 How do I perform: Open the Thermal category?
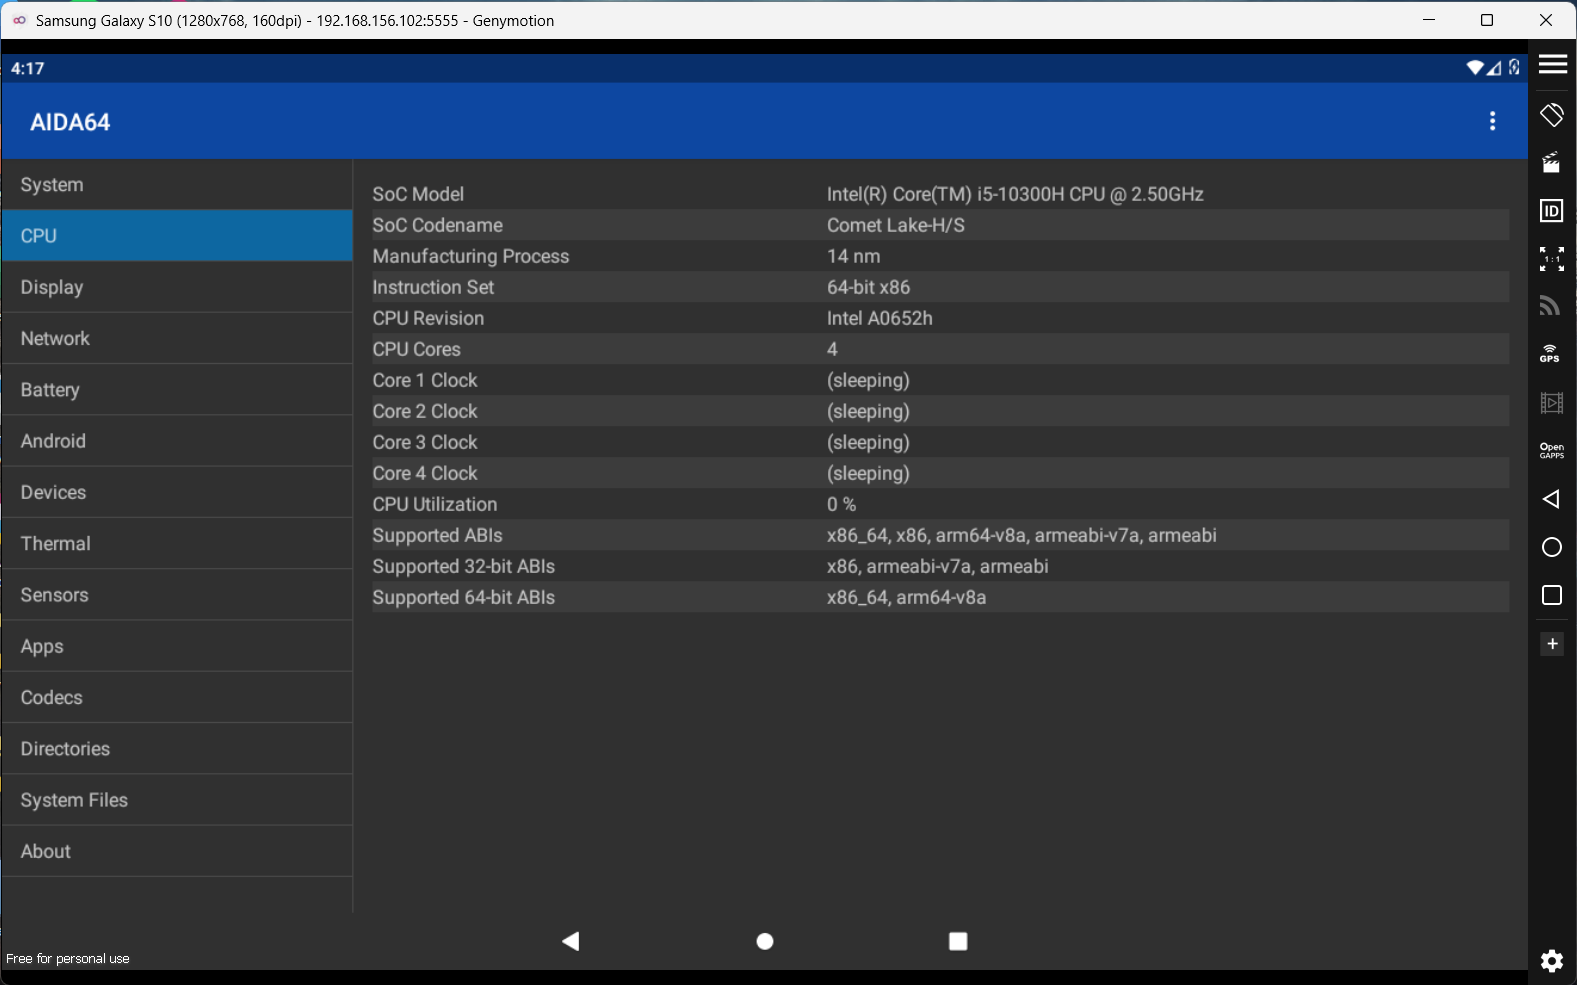point(177,543)
